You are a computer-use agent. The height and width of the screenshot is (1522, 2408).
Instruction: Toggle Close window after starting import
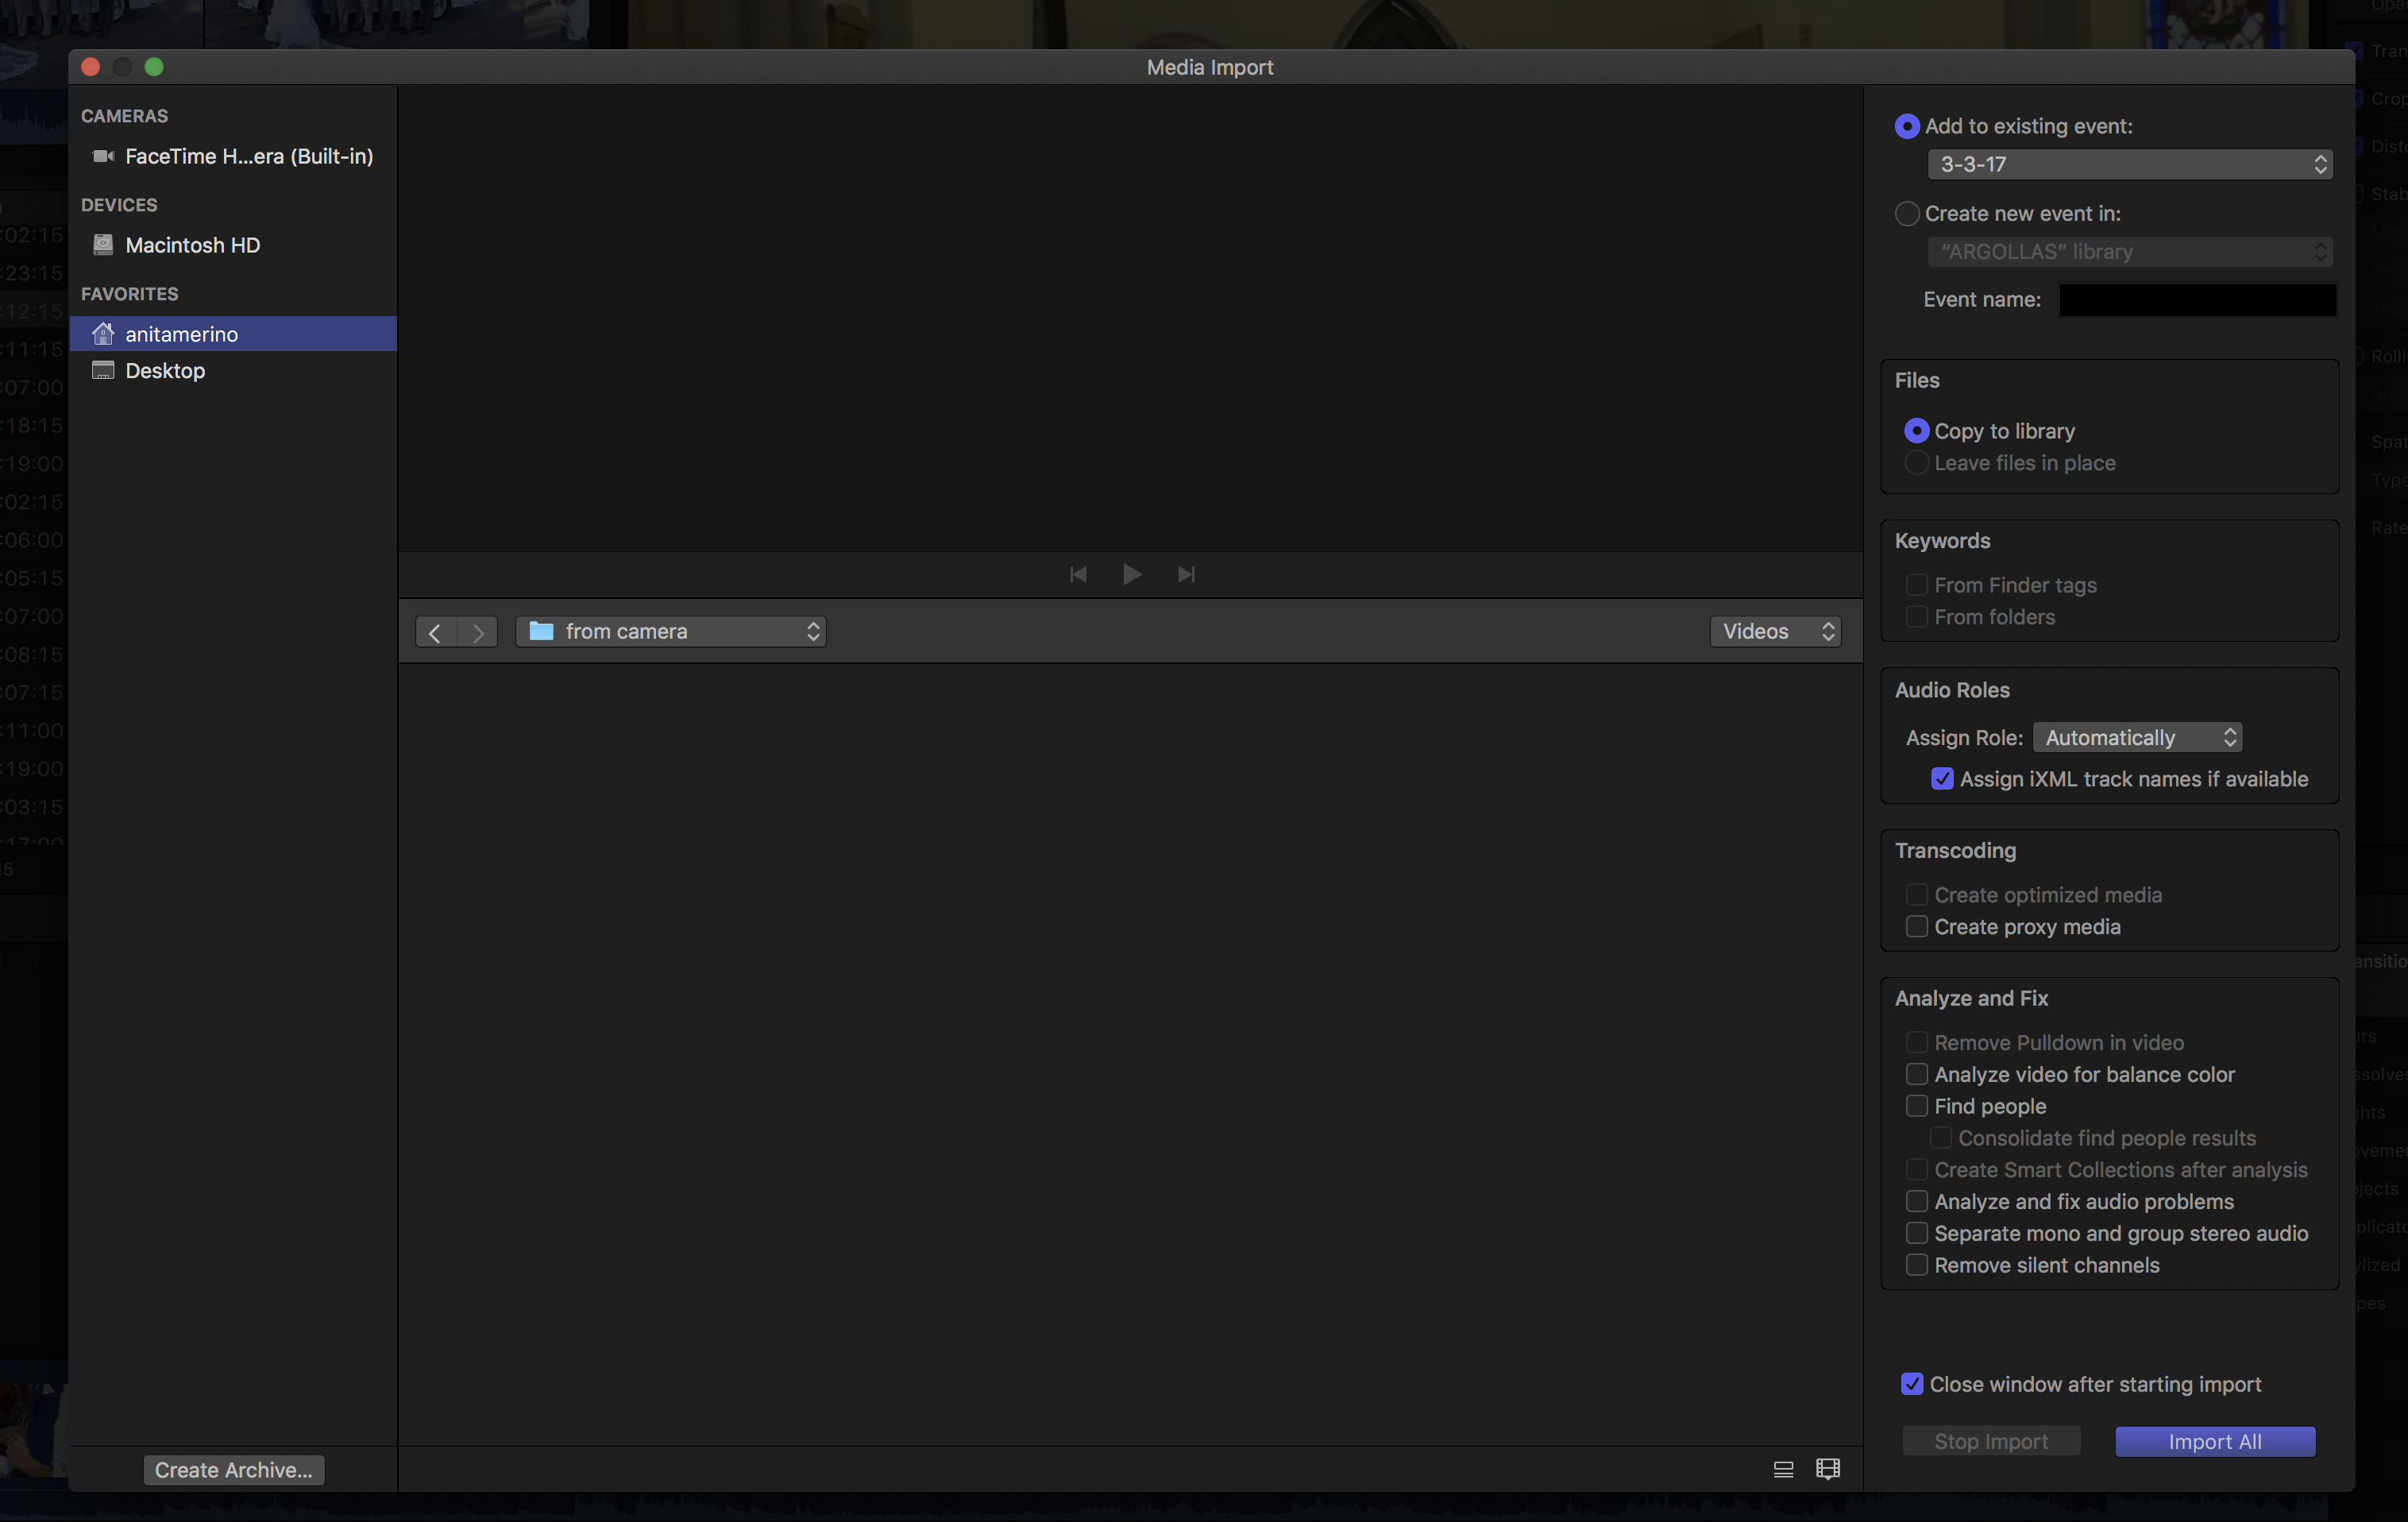pos(1911,1384)
